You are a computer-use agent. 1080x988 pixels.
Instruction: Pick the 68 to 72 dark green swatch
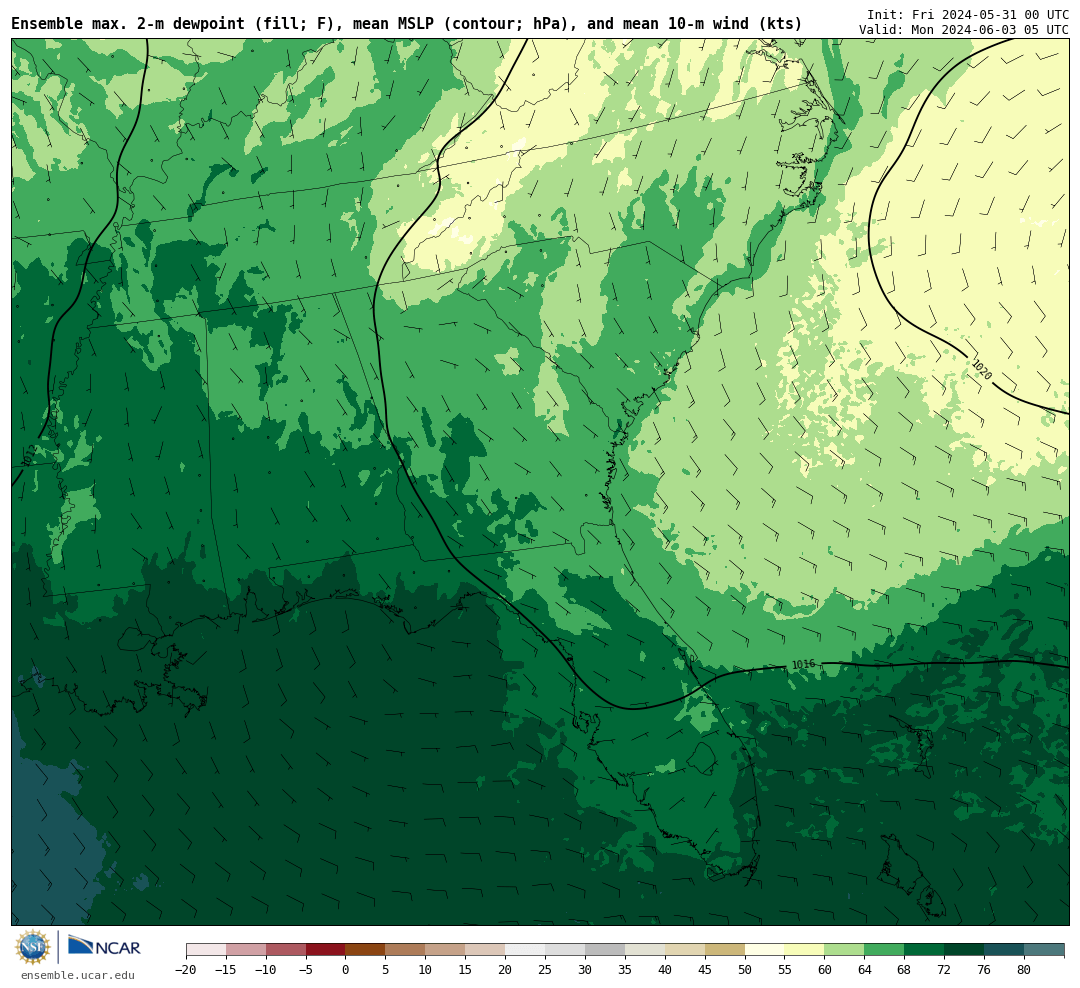[925, 950]
